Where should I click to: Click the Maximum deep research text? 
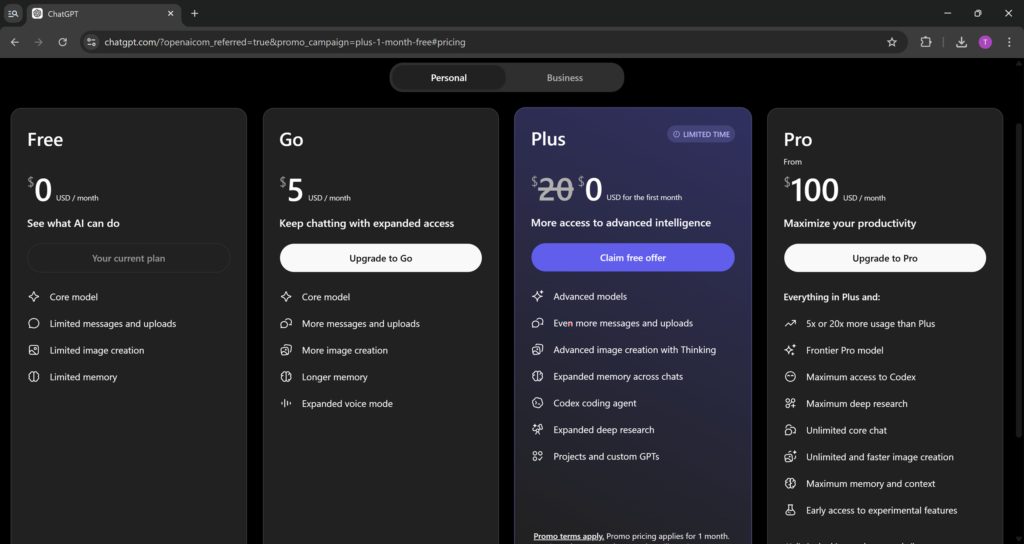tap(857, 404)
